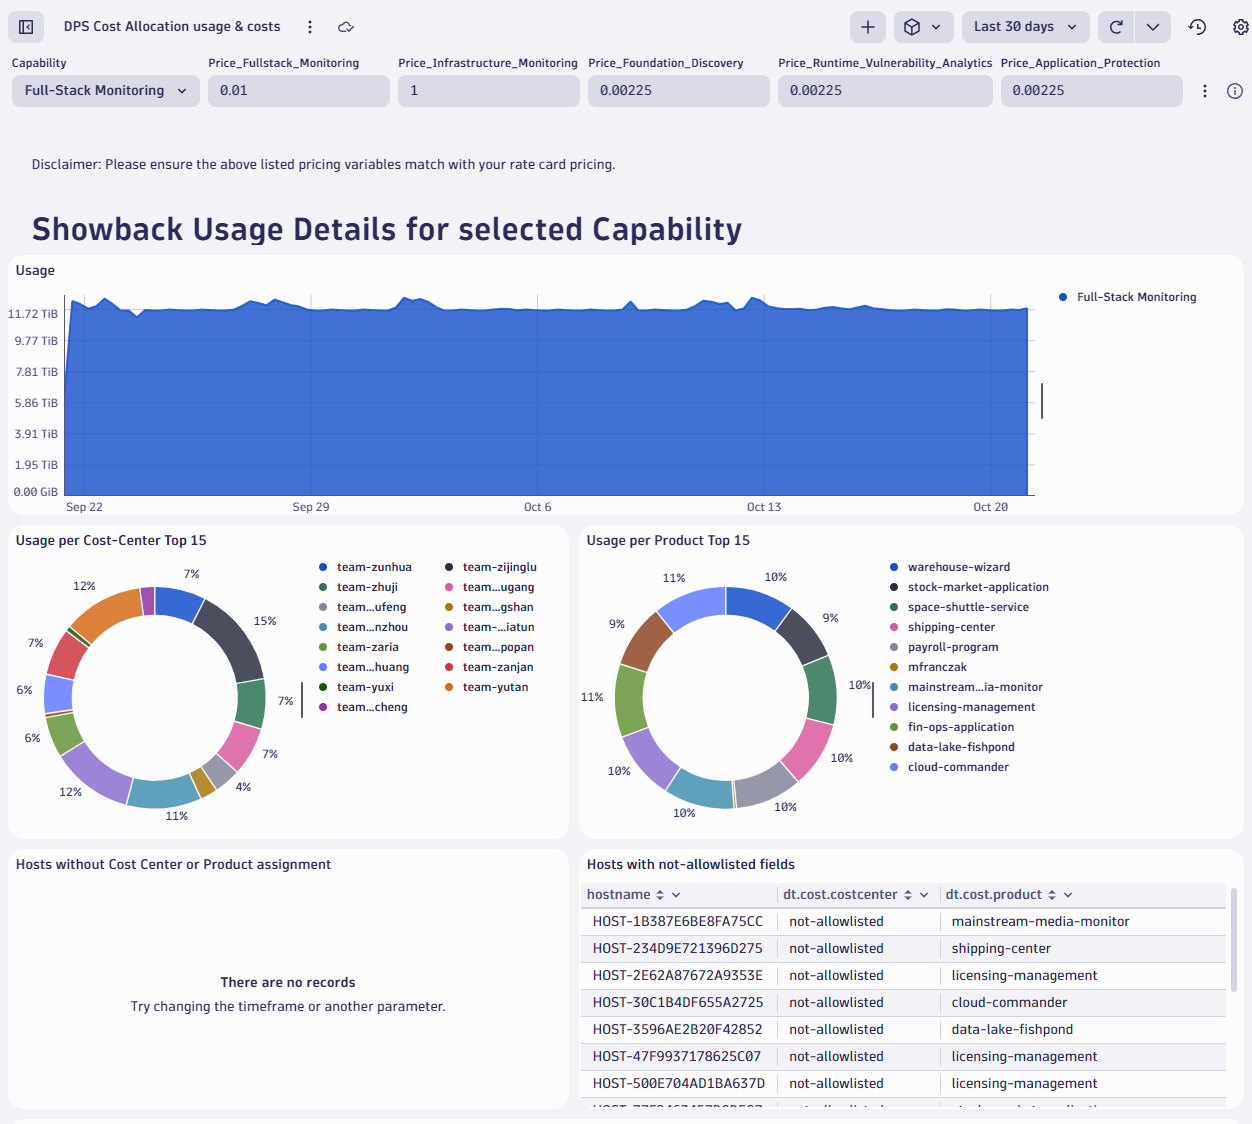Edit the Price_Fullstack_Monitoring input field

coord(298,90)
